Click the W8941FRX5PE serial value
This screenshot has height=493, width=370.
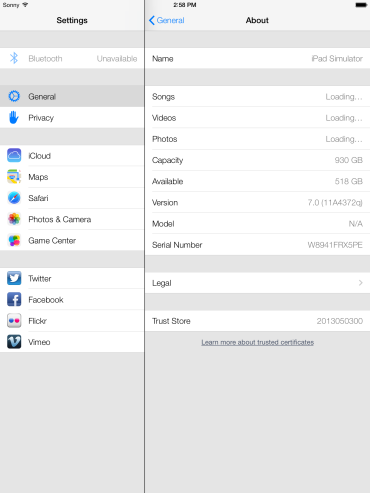click(x=335, y=245)
